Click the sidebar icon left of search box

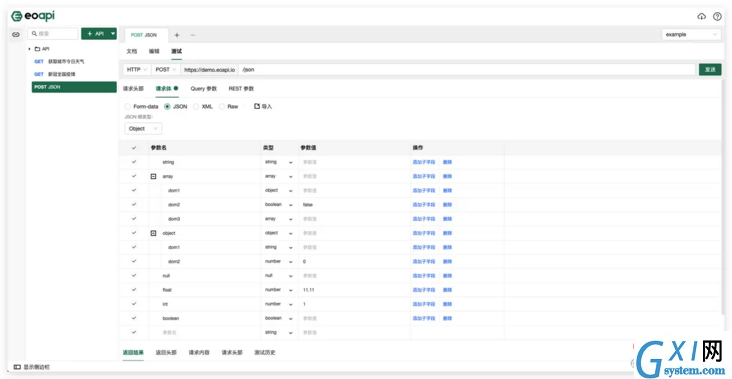coord(15,34)
